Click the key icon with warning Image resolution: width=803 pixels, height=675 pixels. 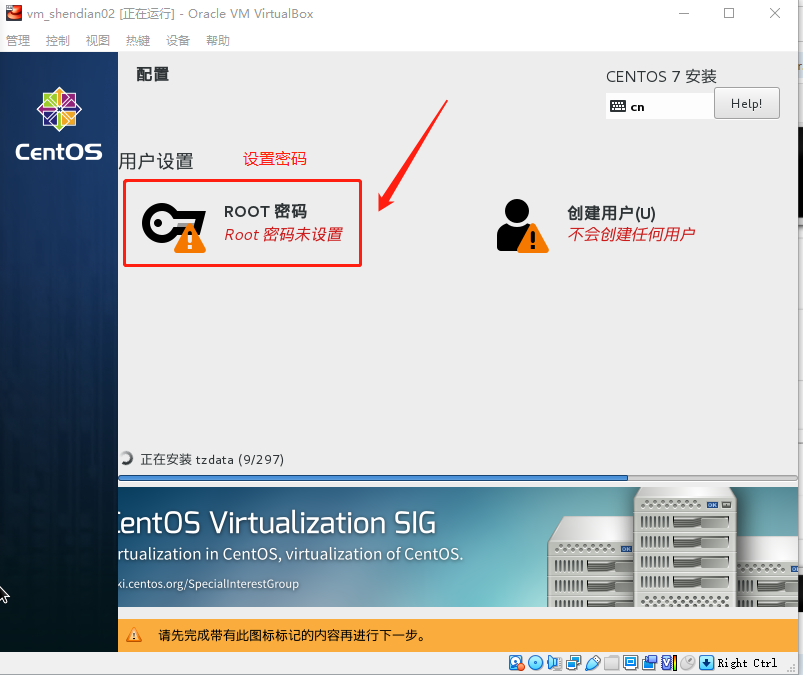[174, 227]
